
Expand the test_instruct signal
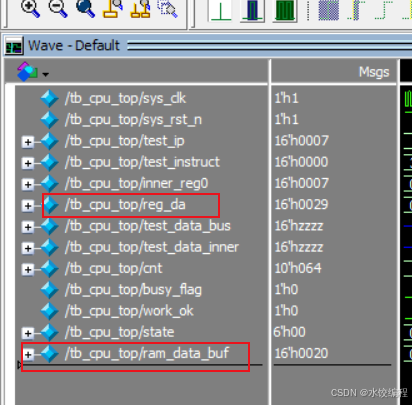point(28,163)
